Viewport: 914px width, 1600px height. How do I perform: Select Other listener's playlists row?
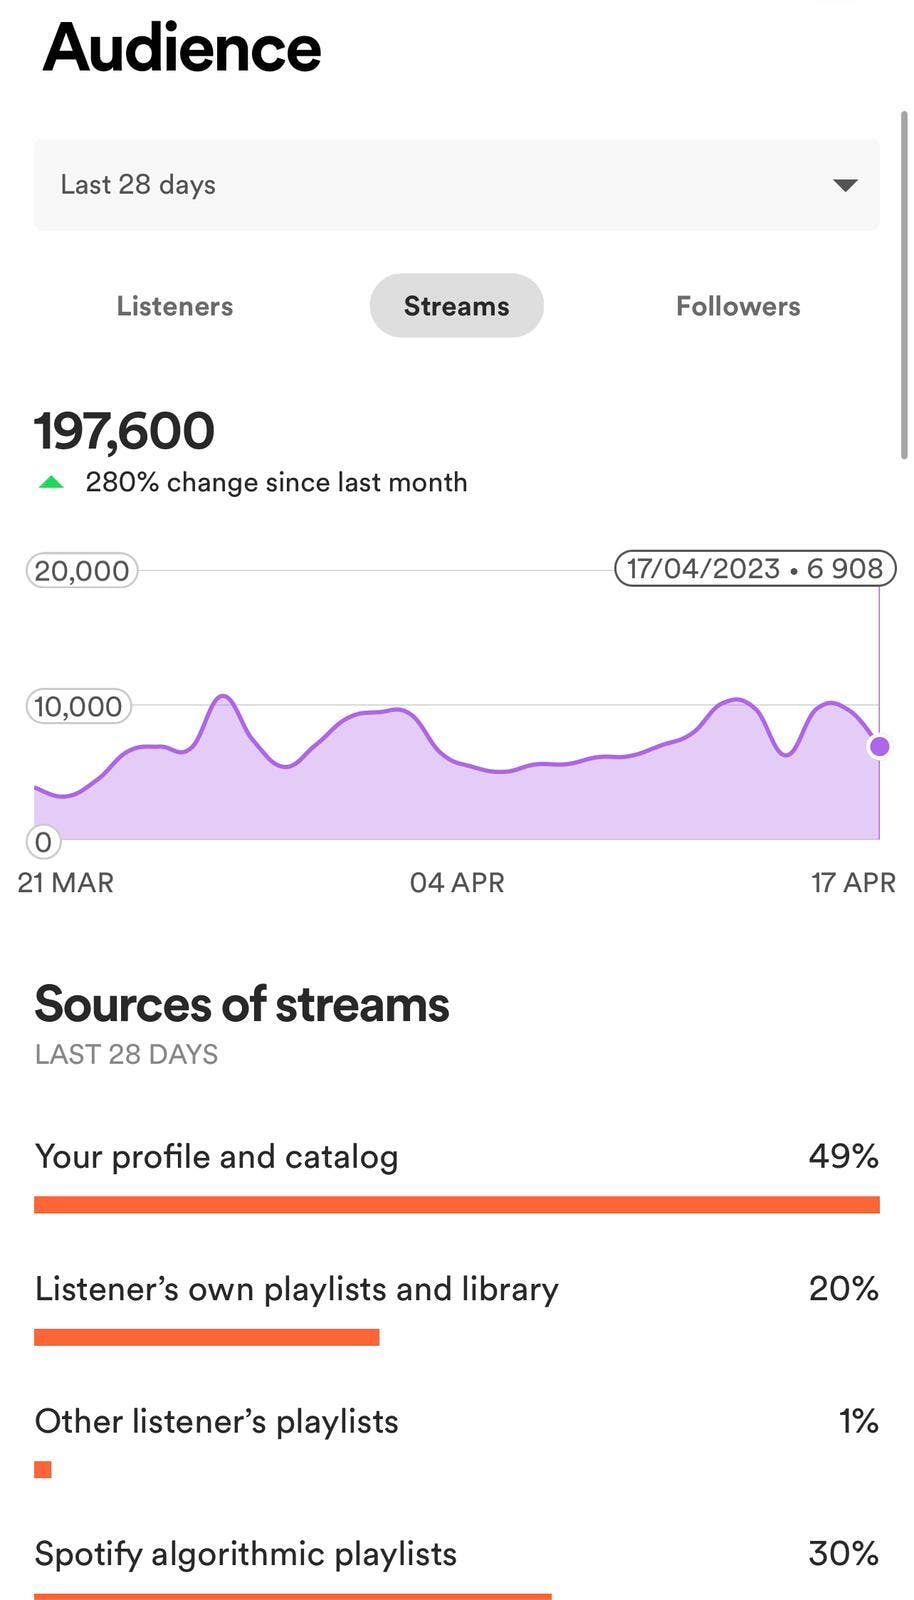pyautogui.click(x=217, y=1422)
